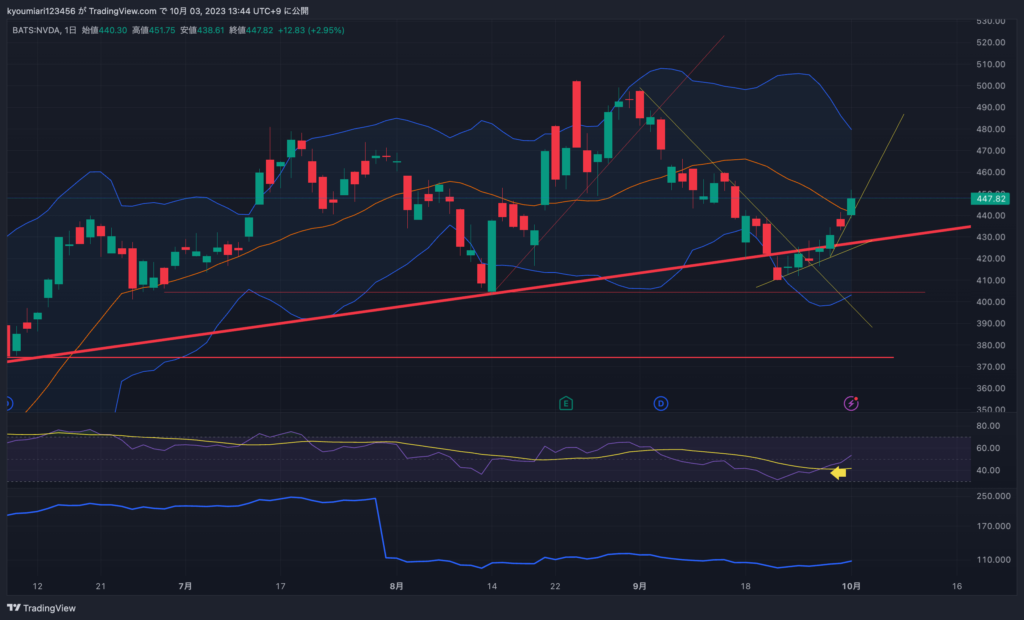Click the 490.00 price axis label
Viewport: 1024px width, 620px height.
pos(991,107)
